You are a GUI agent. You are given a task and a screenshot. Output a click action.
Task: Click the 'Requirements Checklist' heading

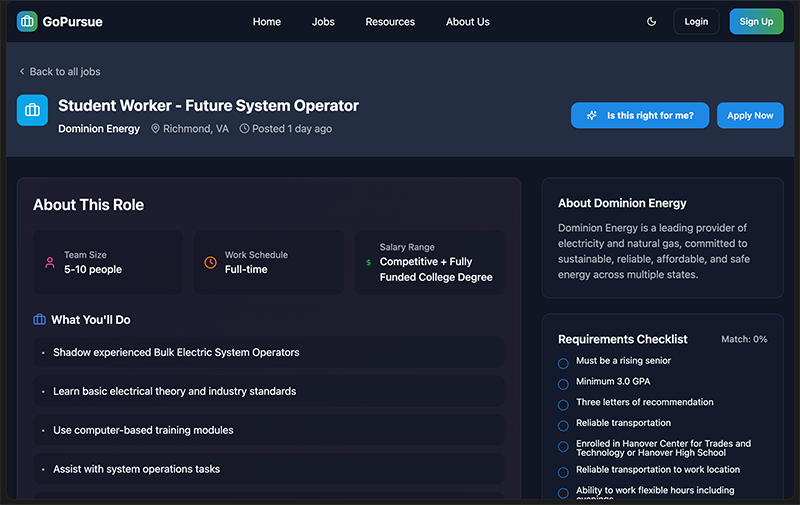point(622,339)
